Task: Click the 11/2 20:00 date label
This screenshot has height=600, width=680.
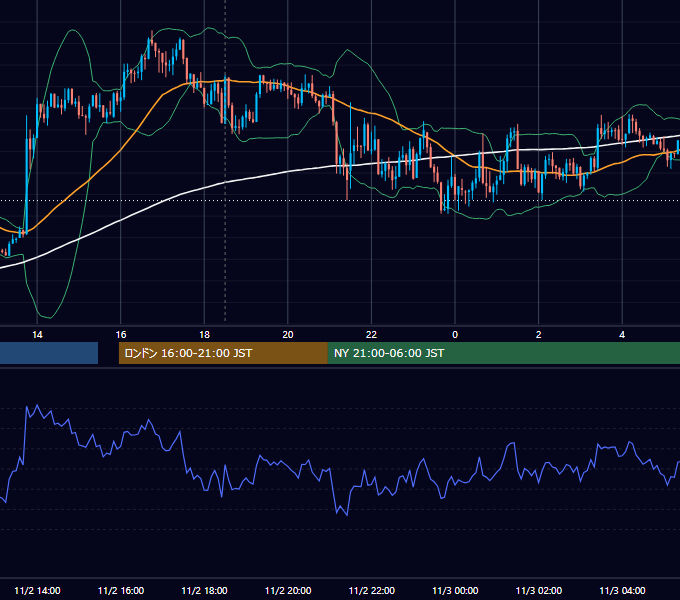Action: click(288, 590)
